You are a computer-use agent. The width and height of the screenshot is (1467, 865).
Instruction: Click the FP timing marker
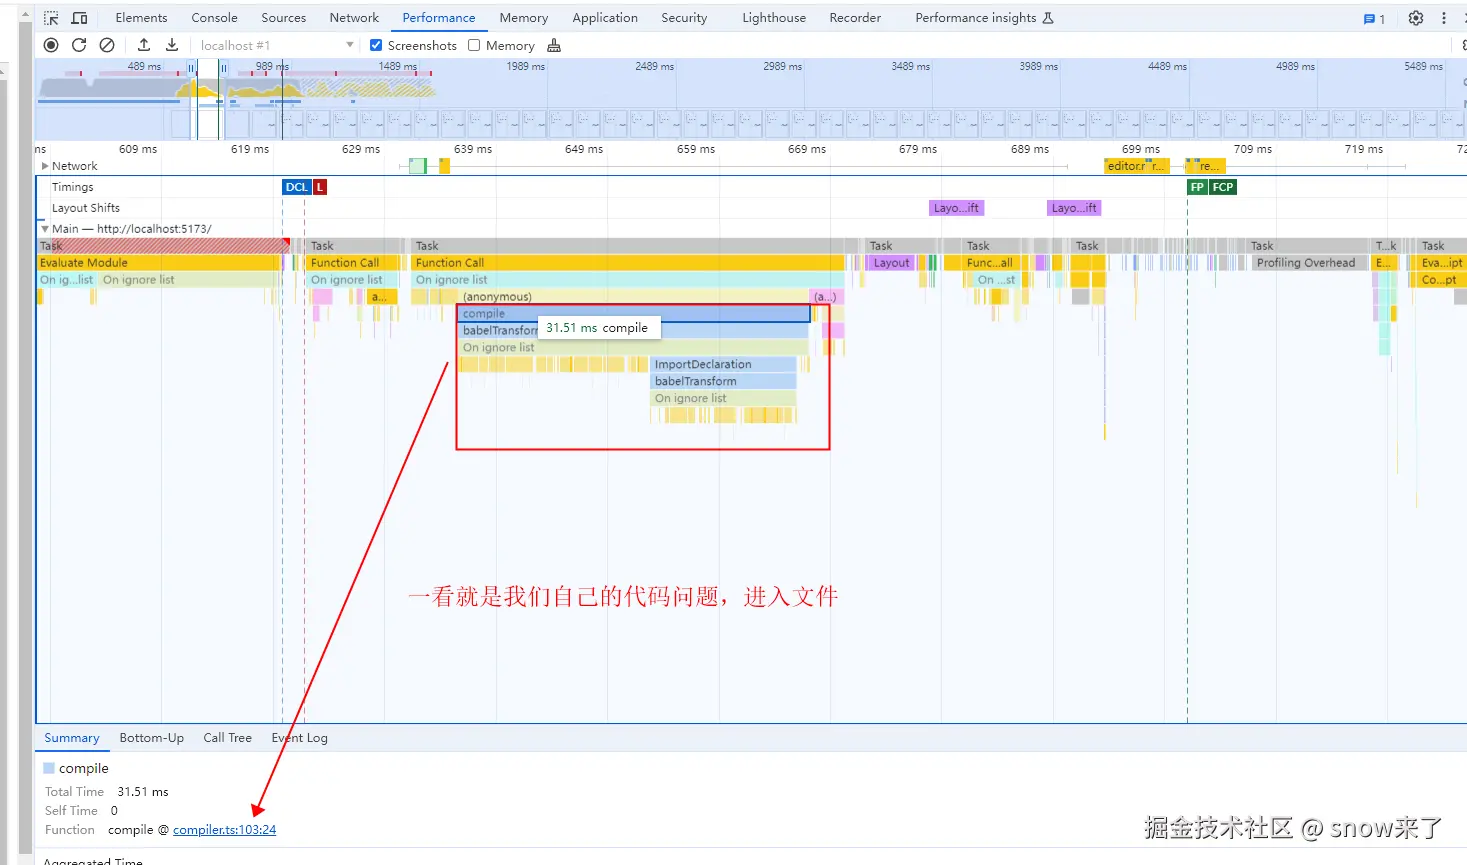pyautogui.click(x=1197, y=187)
